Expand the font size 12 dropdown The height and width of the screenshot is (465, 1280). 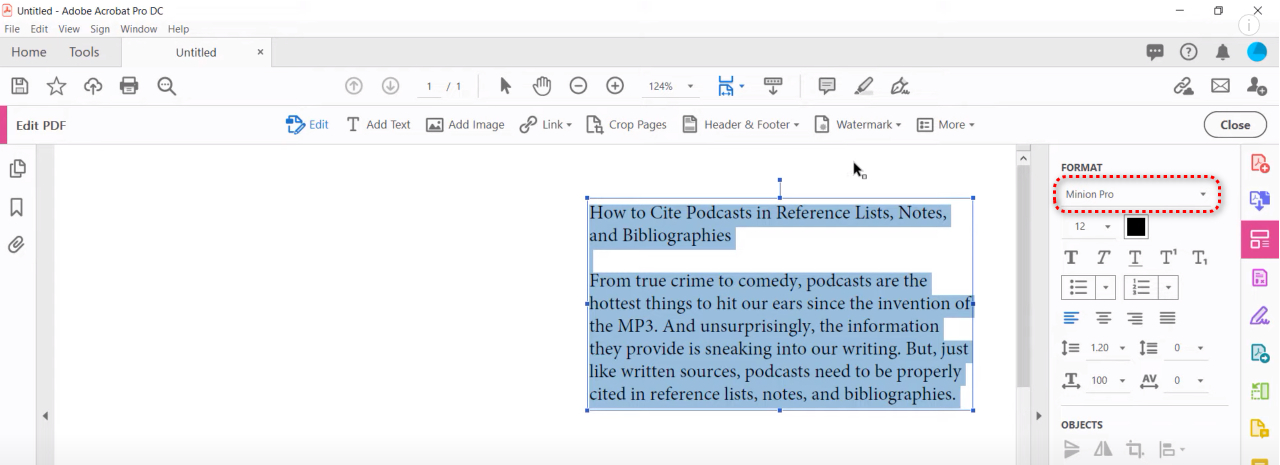point(1107,227)
